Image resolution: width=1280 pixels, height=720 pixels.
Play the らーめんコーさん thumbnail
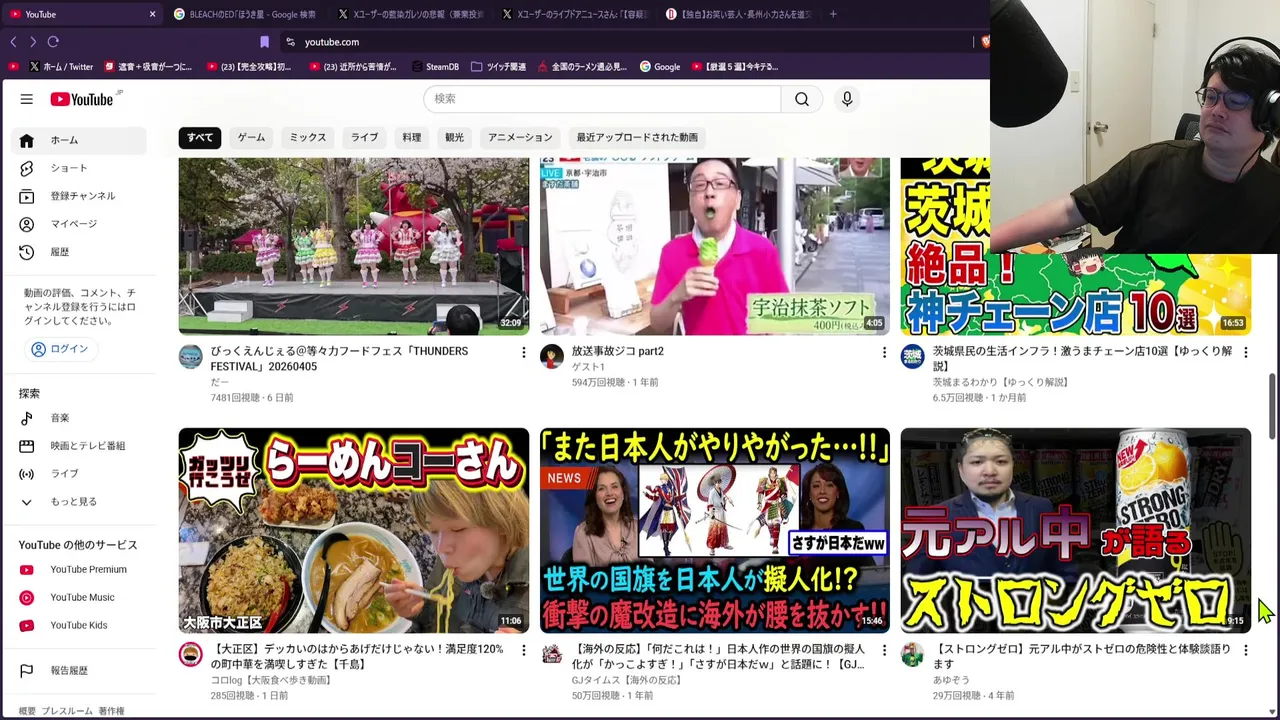point(354,531)
